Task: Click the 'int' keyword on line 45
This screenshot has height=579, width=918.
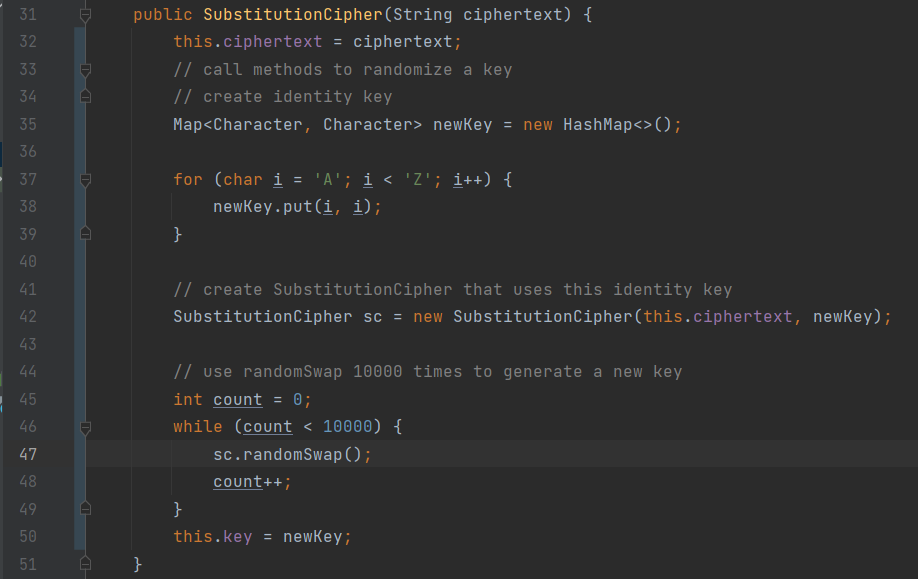Action: (x=187, y=400)
